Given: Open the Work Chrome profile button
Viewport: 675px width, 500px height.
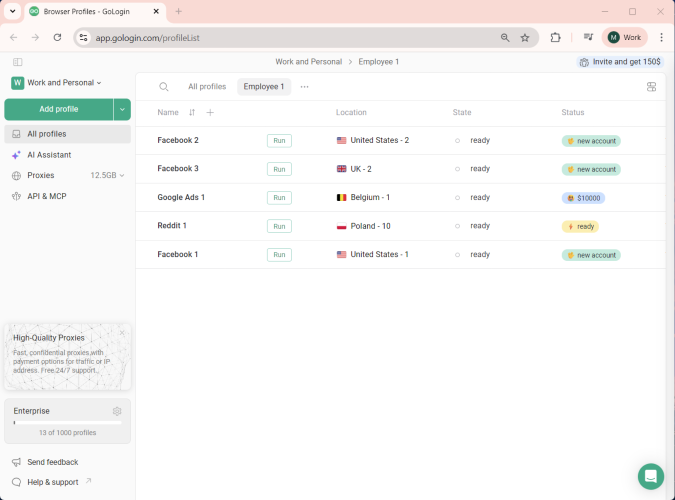Looking at the screenshot, I should click(x=624, y=37).
